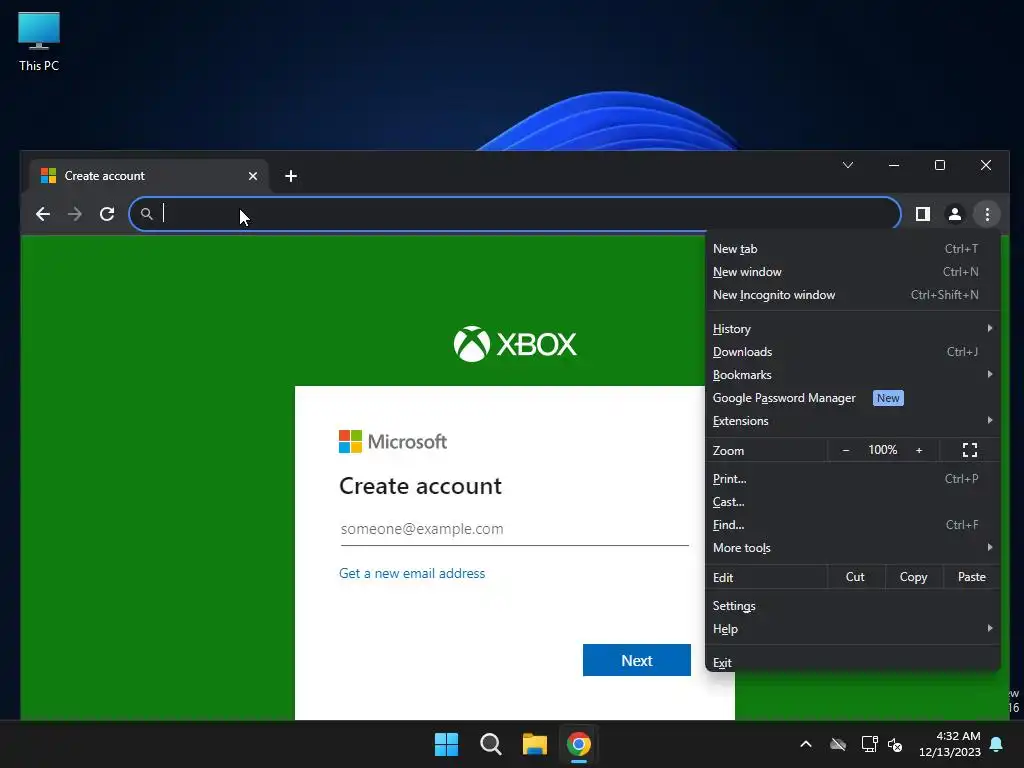Expand the History submenu

click(x=853, y=329)
